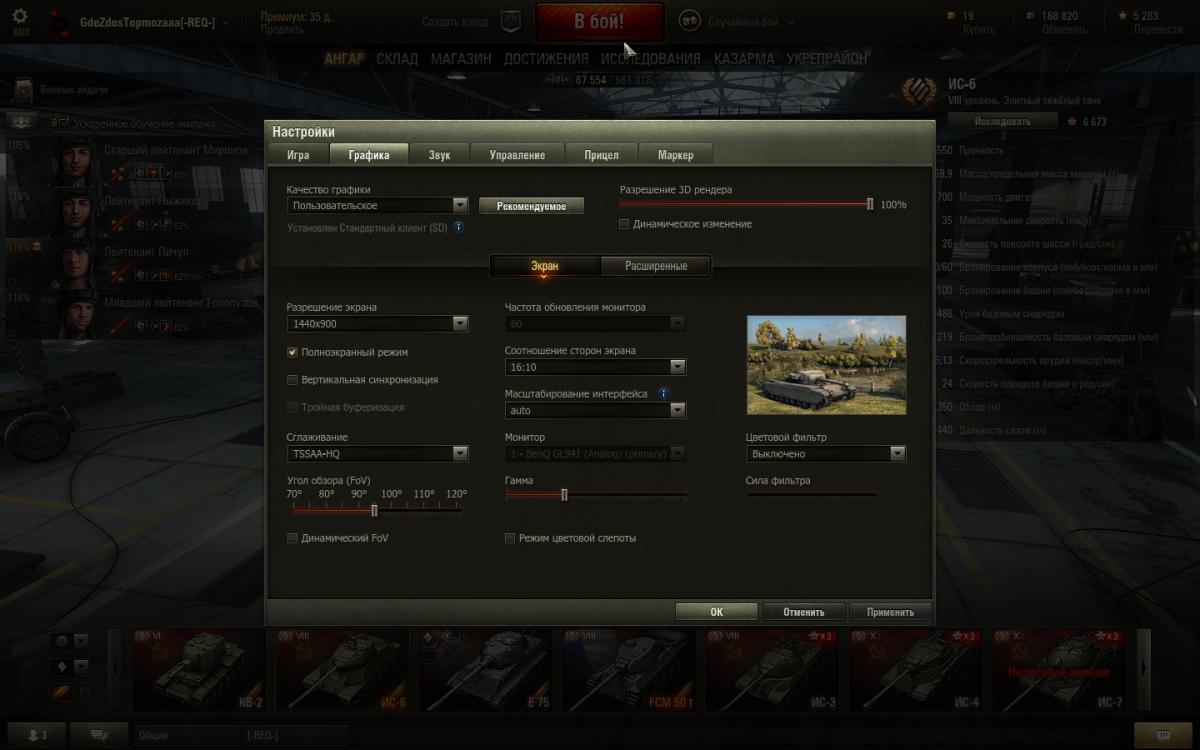The height and width of the screenshot is (750, 1200).
Task: Click the info icon beside Стандартный клиент (SD)
Action: tap(459, 227)
